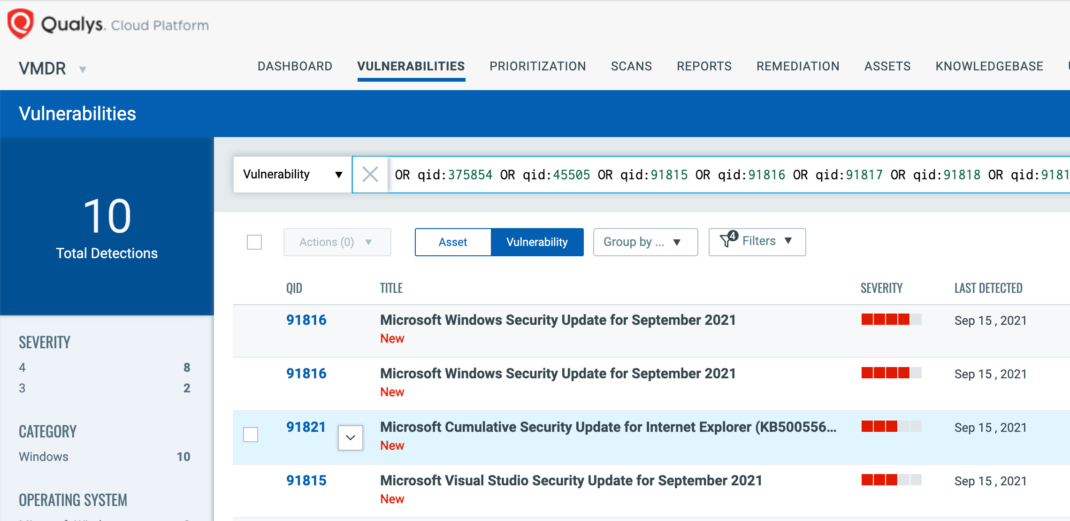
Task: Open the second QID 91816 link
Action: click(306, 374)
